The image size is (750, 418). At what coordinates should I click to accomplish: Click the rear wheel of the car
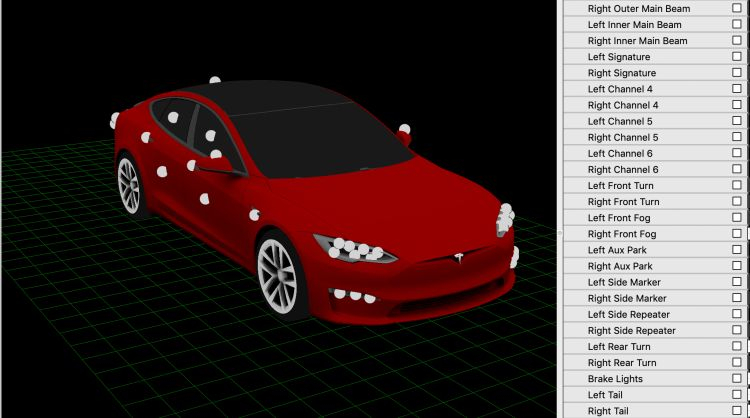131,184
